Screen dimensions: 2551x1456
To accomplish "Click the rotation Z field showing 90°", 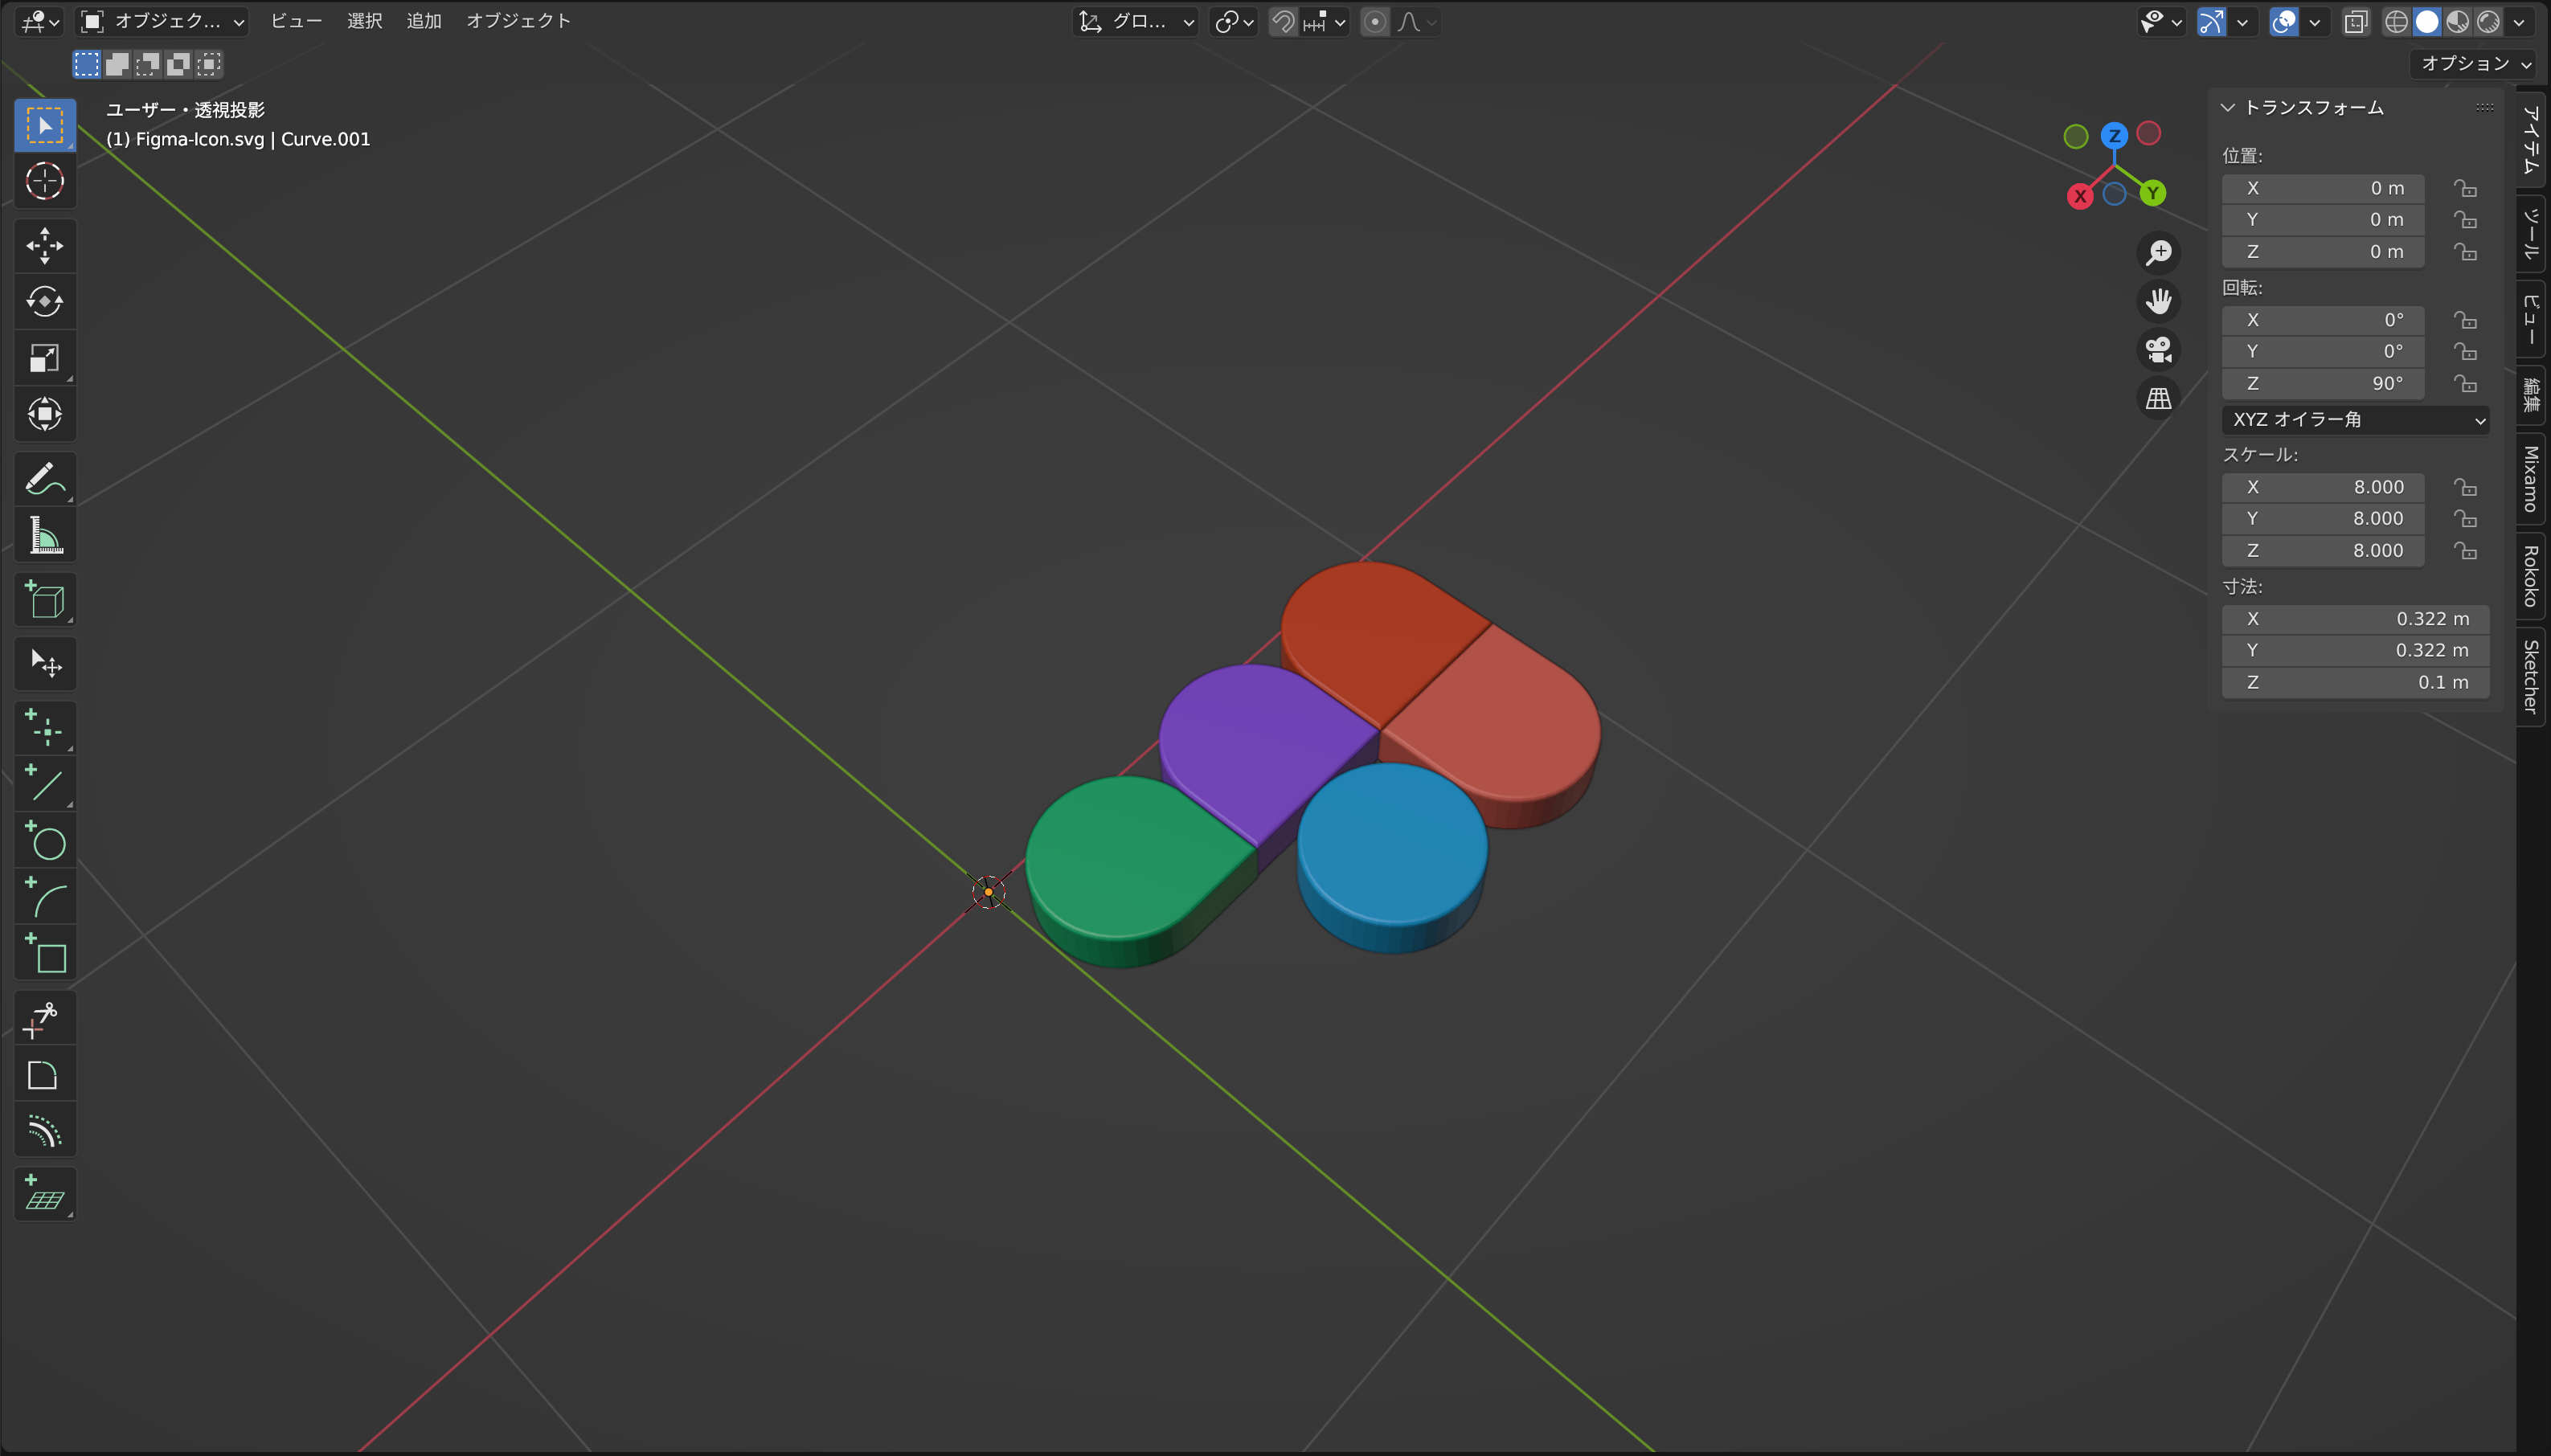I will [2322, 384].
